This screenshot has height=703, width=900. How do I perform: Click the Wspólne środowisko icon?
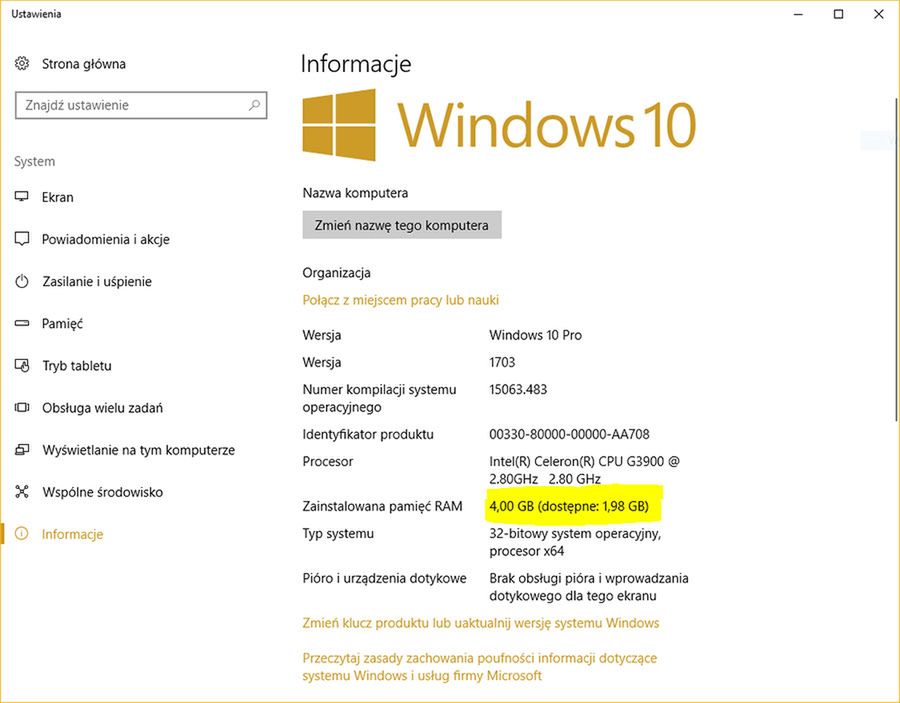coord(22,492)
